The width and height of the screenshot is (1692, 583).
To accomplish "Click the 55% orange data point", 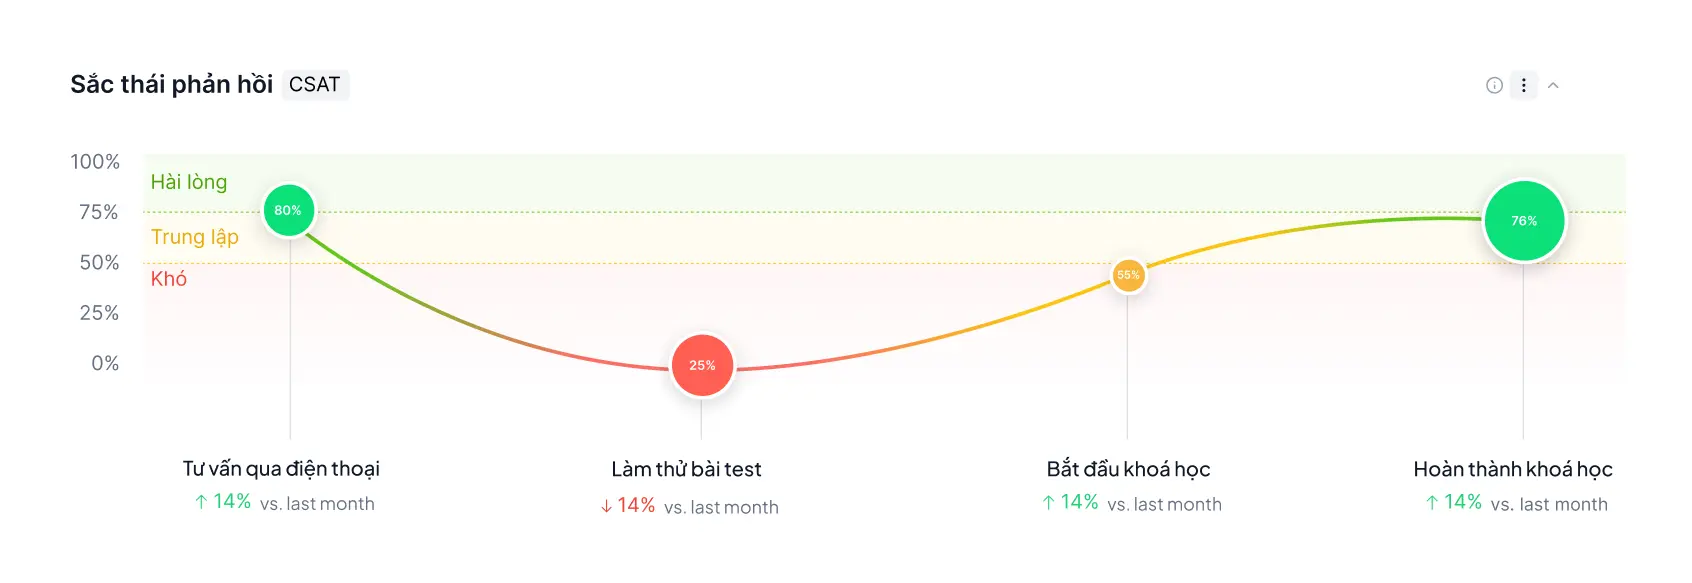I will point(1128,277).
